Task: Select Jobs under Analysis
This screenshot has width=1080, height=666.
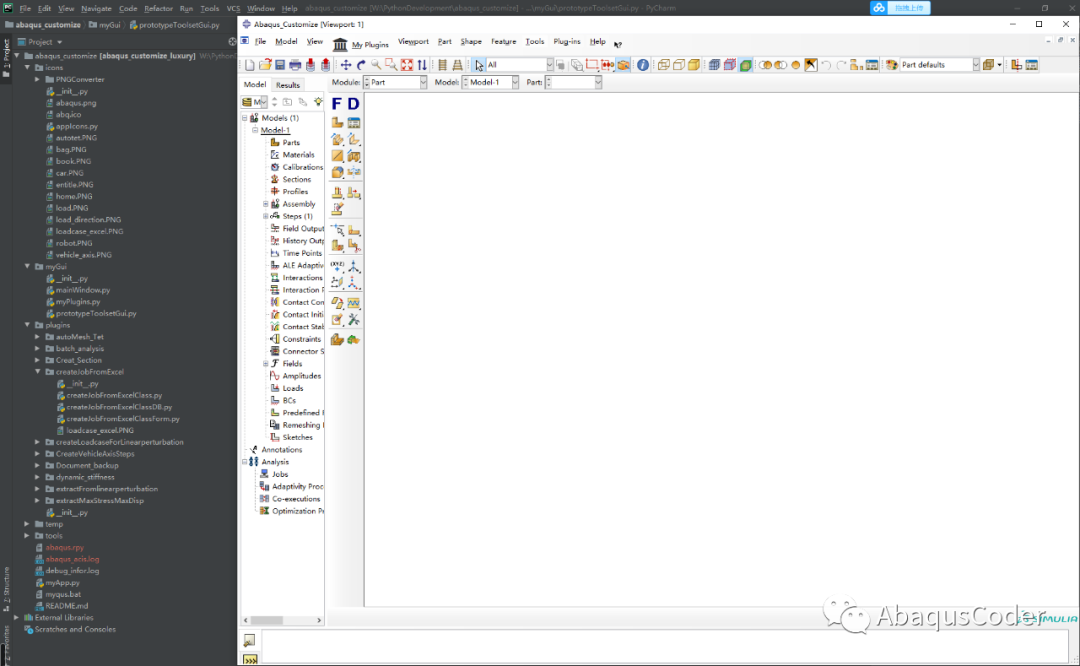Action: [x=280, y=475]
